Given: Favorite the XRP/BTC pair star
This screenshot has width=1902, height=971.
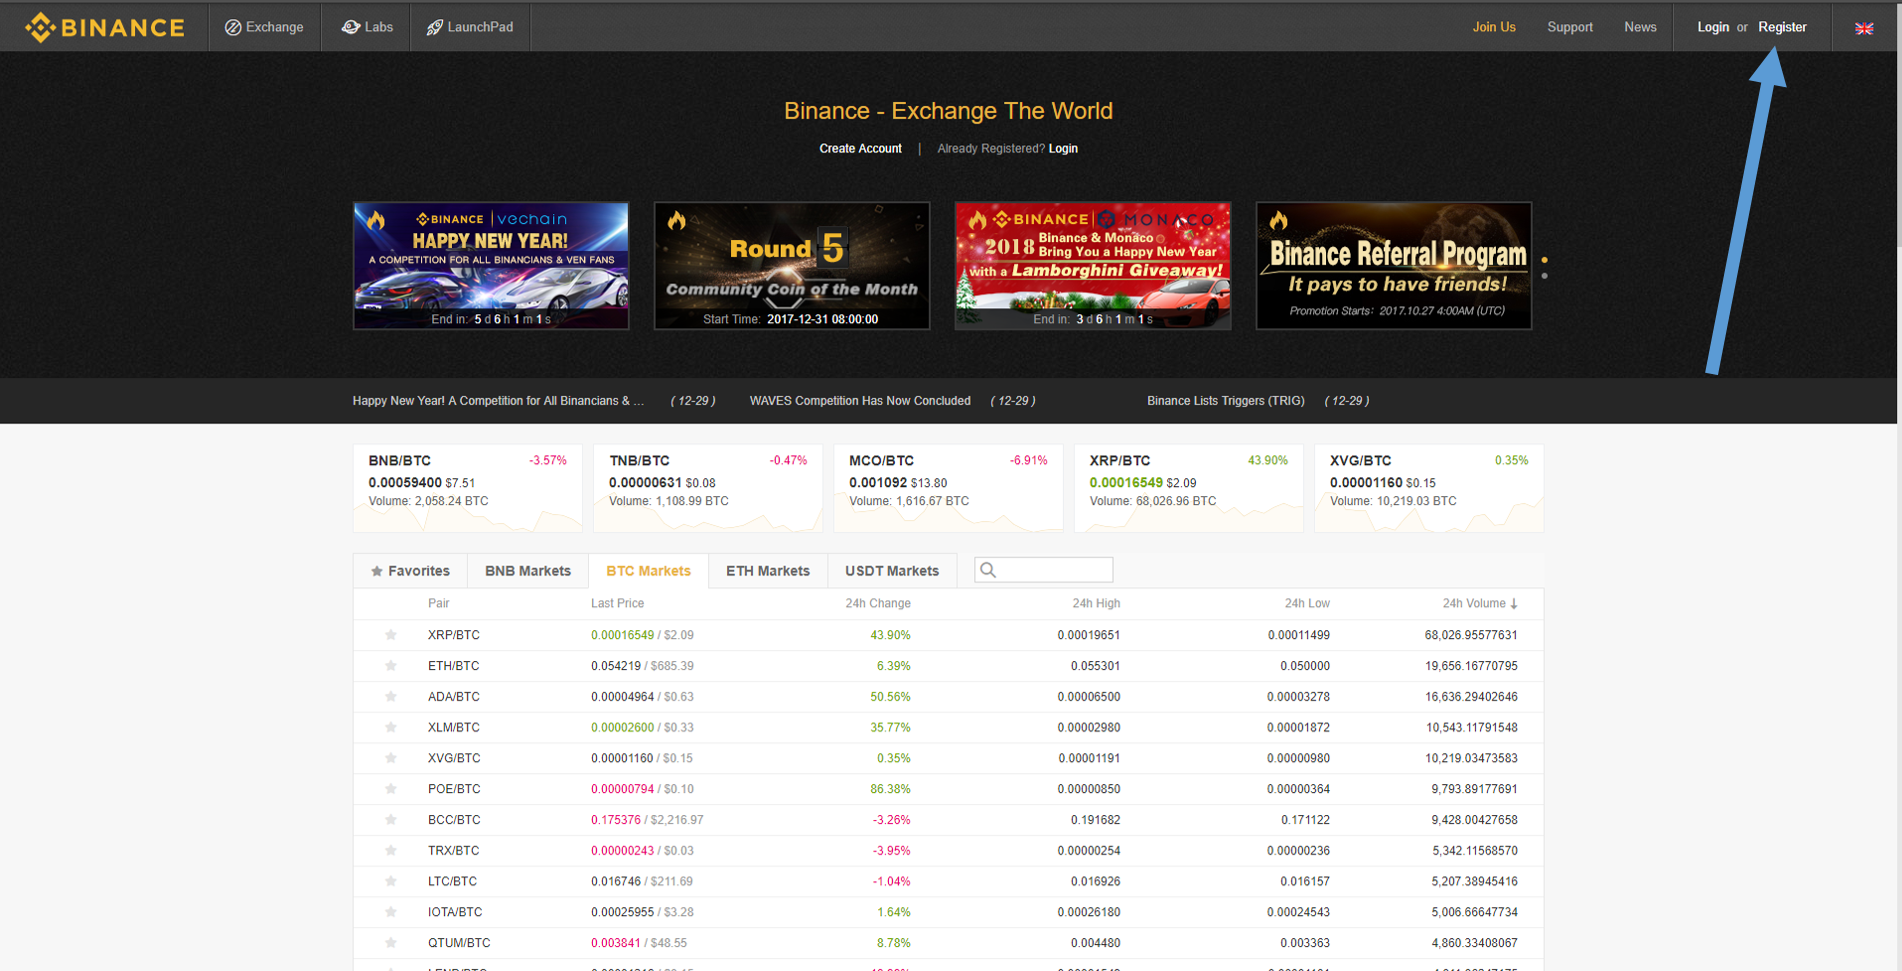Looking at the screenshot, I should 391,635.
